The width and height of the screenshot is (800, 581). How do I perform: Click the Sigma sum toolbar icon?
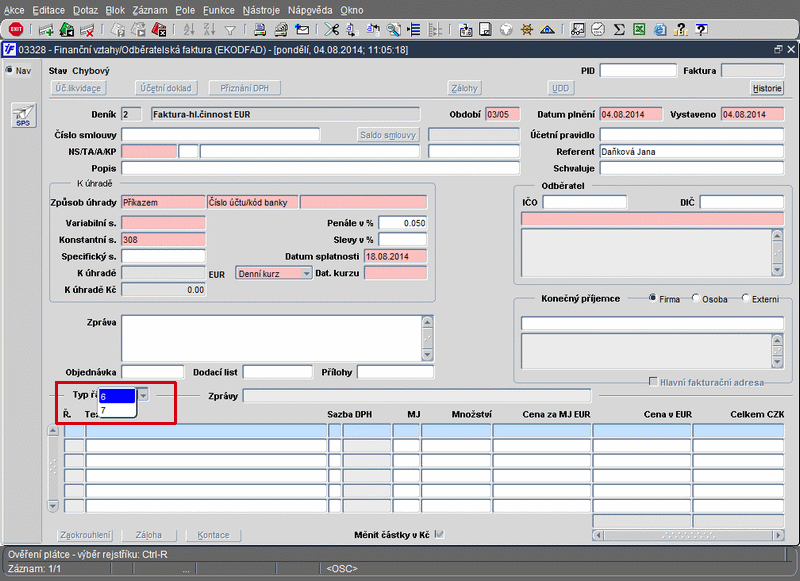click(619, 30)
